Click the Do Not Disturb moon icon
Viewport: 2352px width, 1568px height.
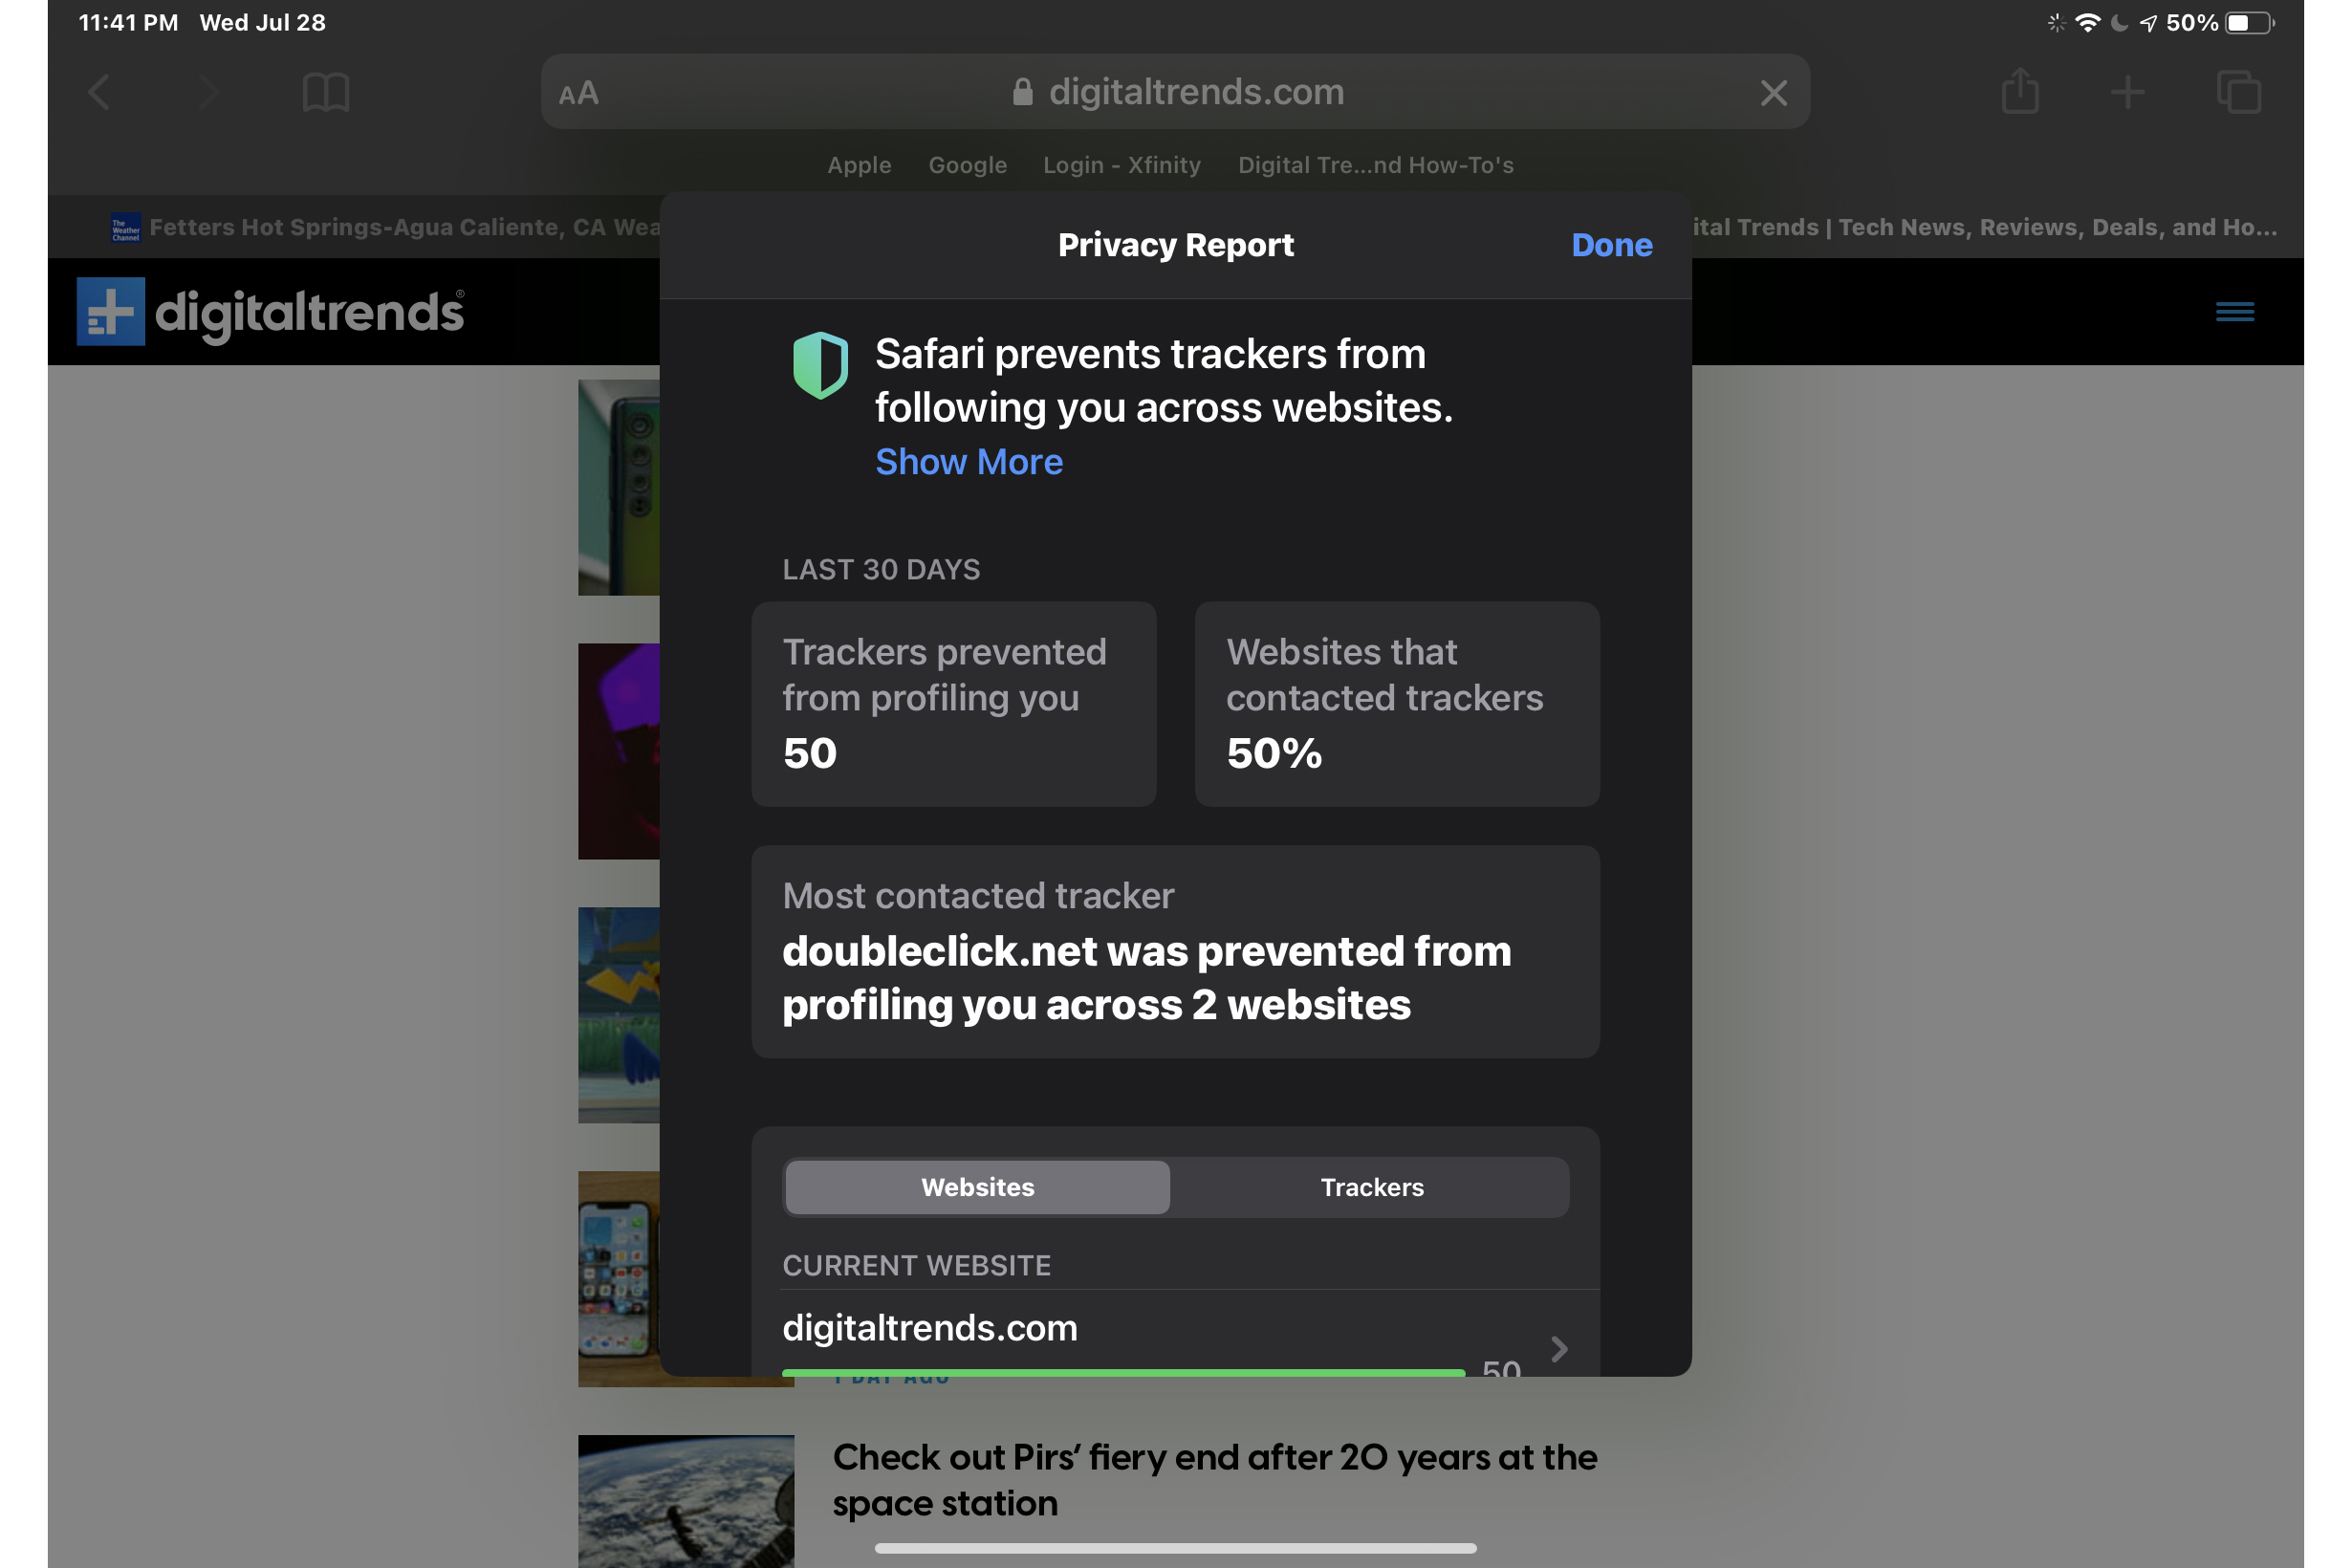point(2118,23)
